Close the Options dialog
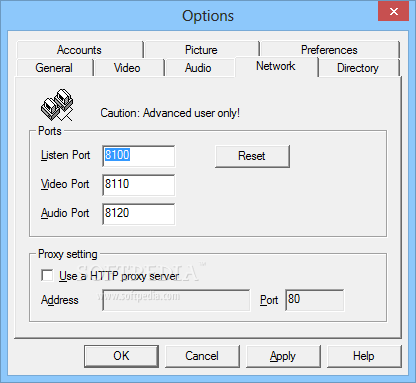416x383 pixels. [x=393, y=12]
